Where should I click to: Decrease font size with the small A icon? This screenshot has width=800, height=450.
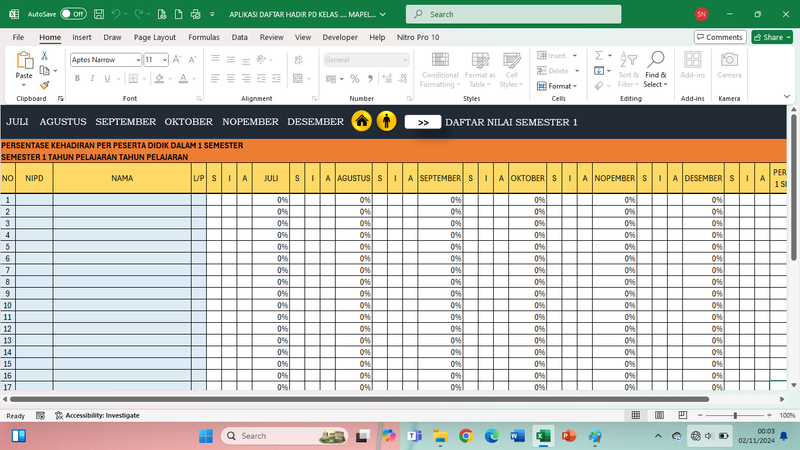192,60
